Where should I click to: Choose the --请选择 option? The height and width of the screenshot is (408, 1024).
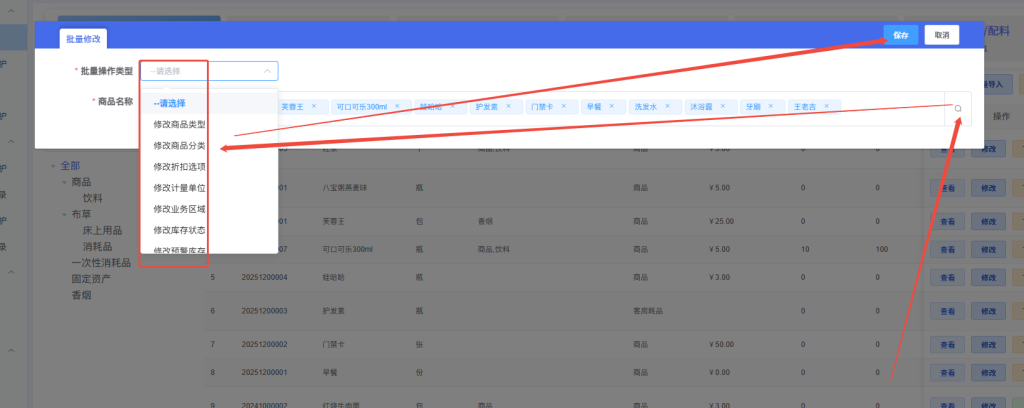(209, 103)
